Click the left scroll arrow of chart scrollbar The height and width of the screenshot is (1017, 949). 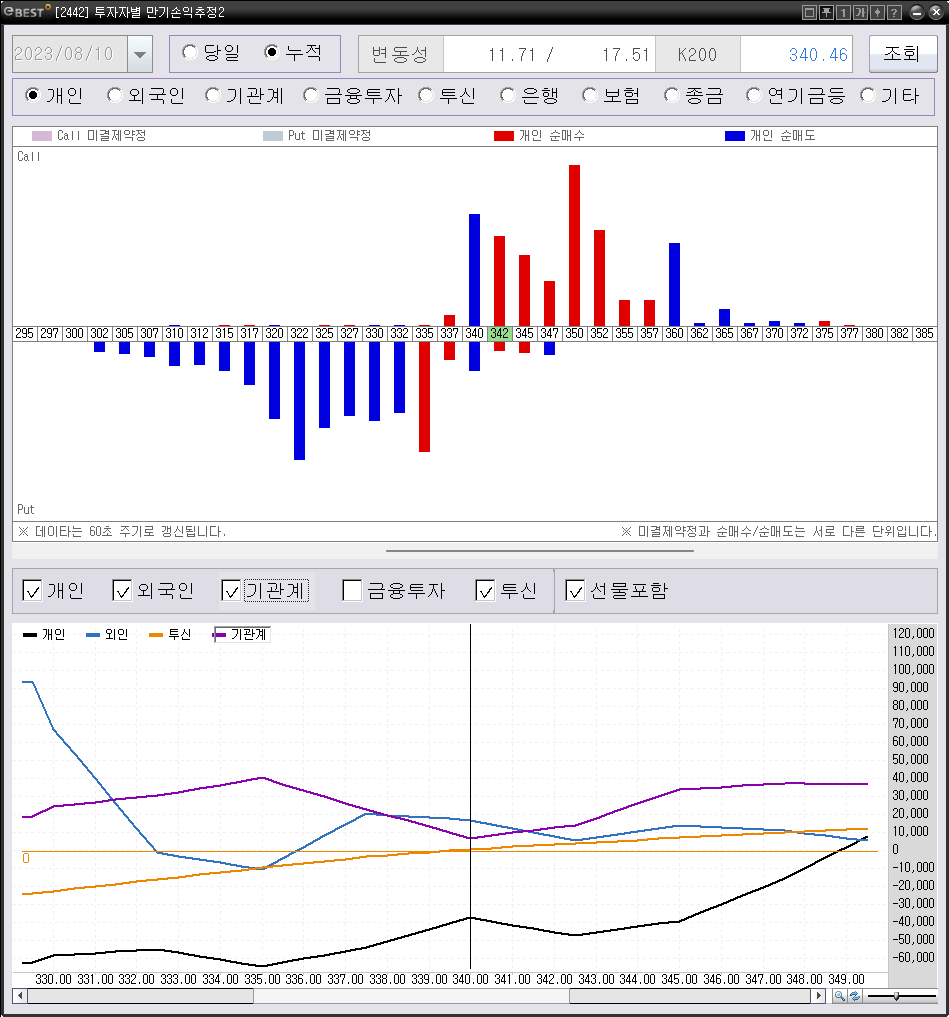(x=20, y=996)
